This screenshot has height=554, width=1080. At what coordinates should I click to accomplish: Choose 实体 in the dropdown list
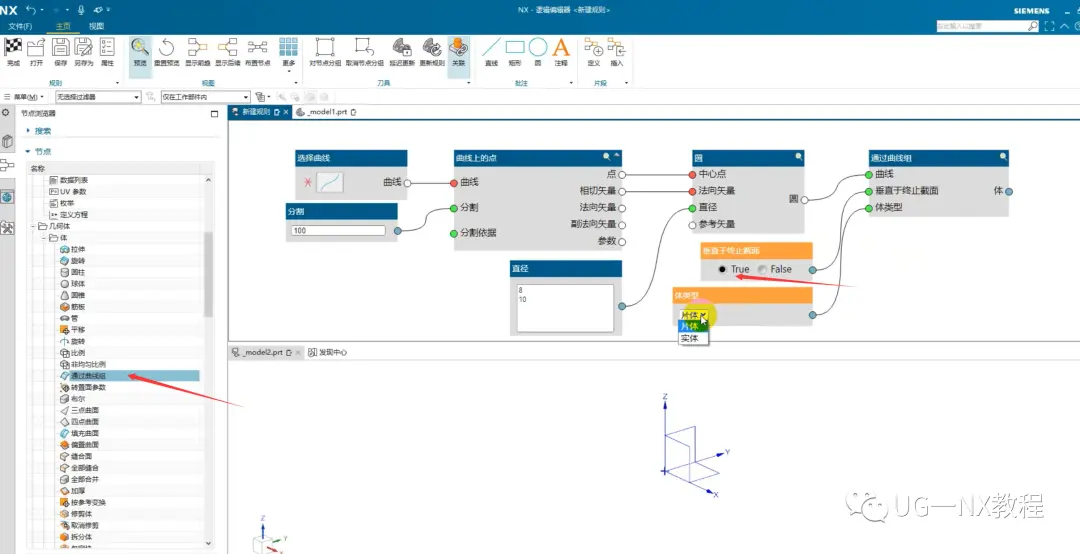(x=693, y=338)
